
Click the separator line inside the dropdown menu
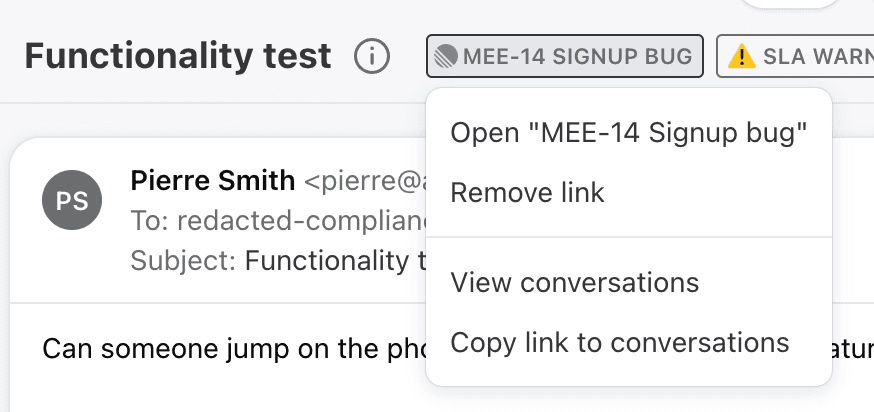point(629,237)
